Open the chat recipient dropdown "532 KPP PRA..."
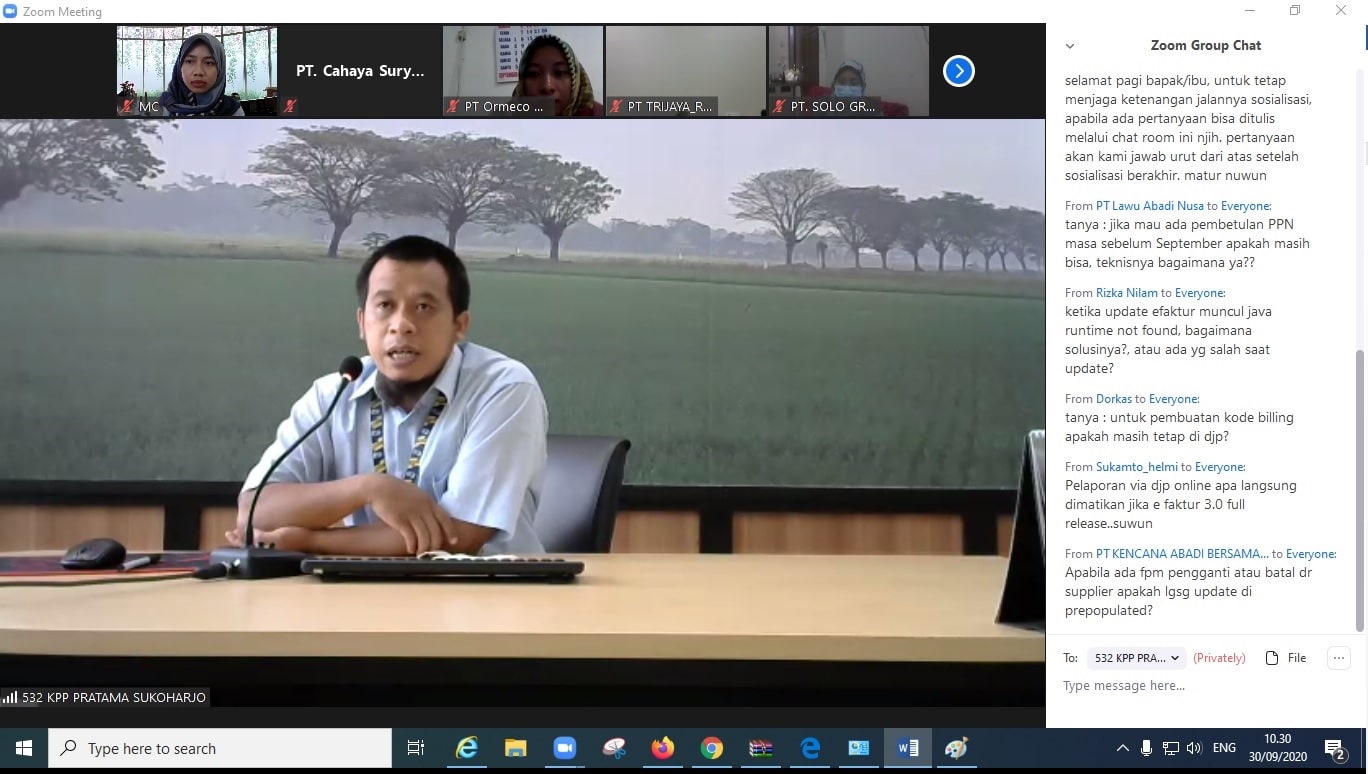 pyautogui.click(x=1136, y=658)
